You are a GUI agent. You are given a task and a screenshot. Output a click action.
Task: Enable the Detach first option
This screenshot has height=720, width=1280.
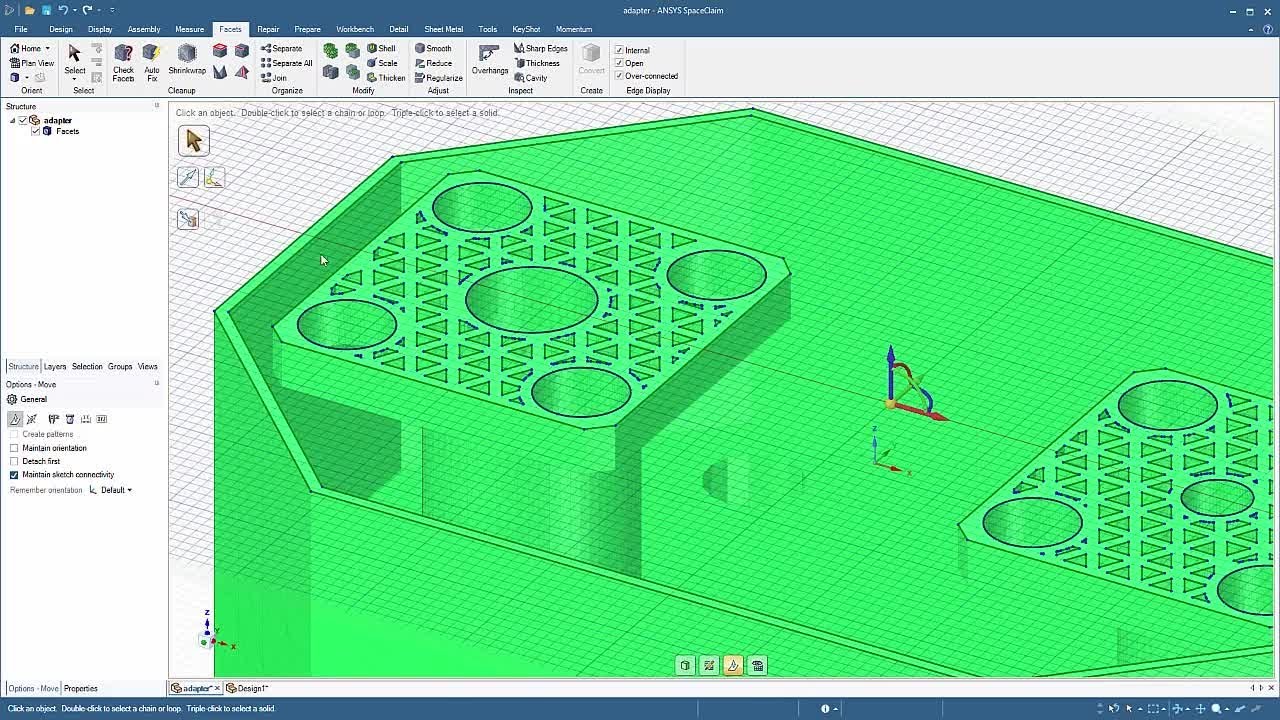pyautogui.click(x=14, y=461)
